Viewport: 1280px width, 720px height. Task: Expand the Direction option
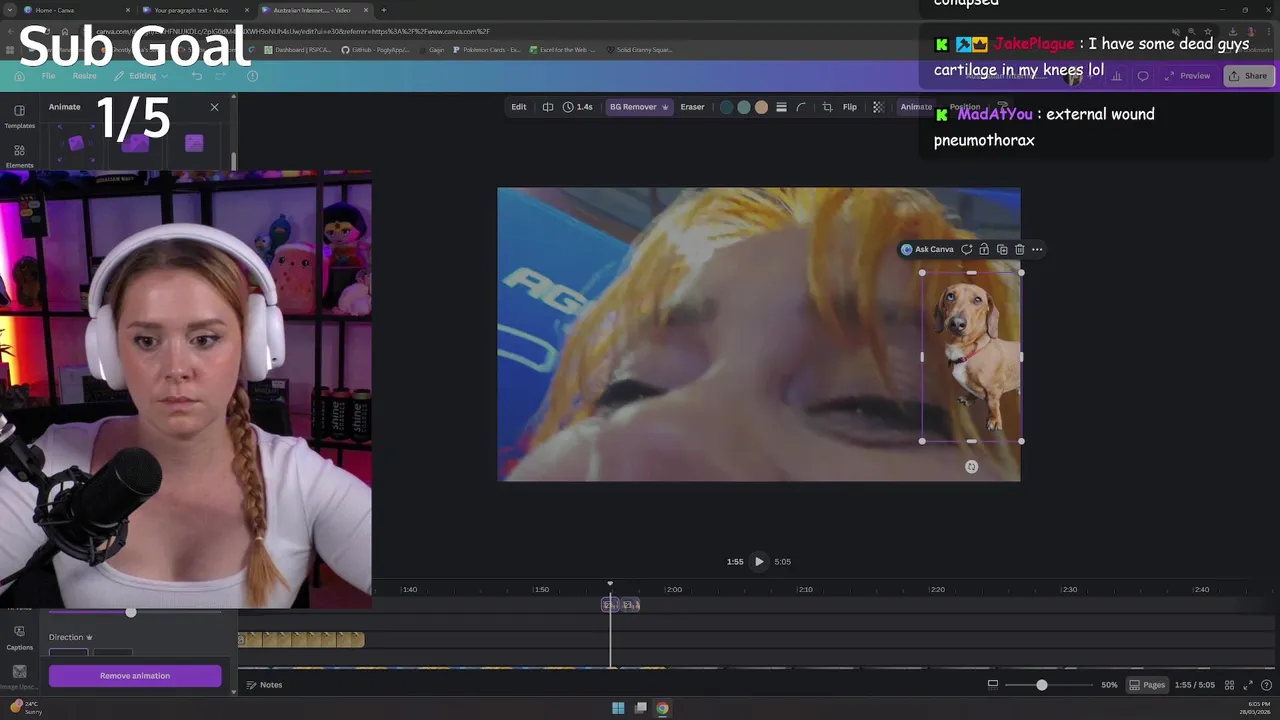pyautogui.click(x=71, y=637)
